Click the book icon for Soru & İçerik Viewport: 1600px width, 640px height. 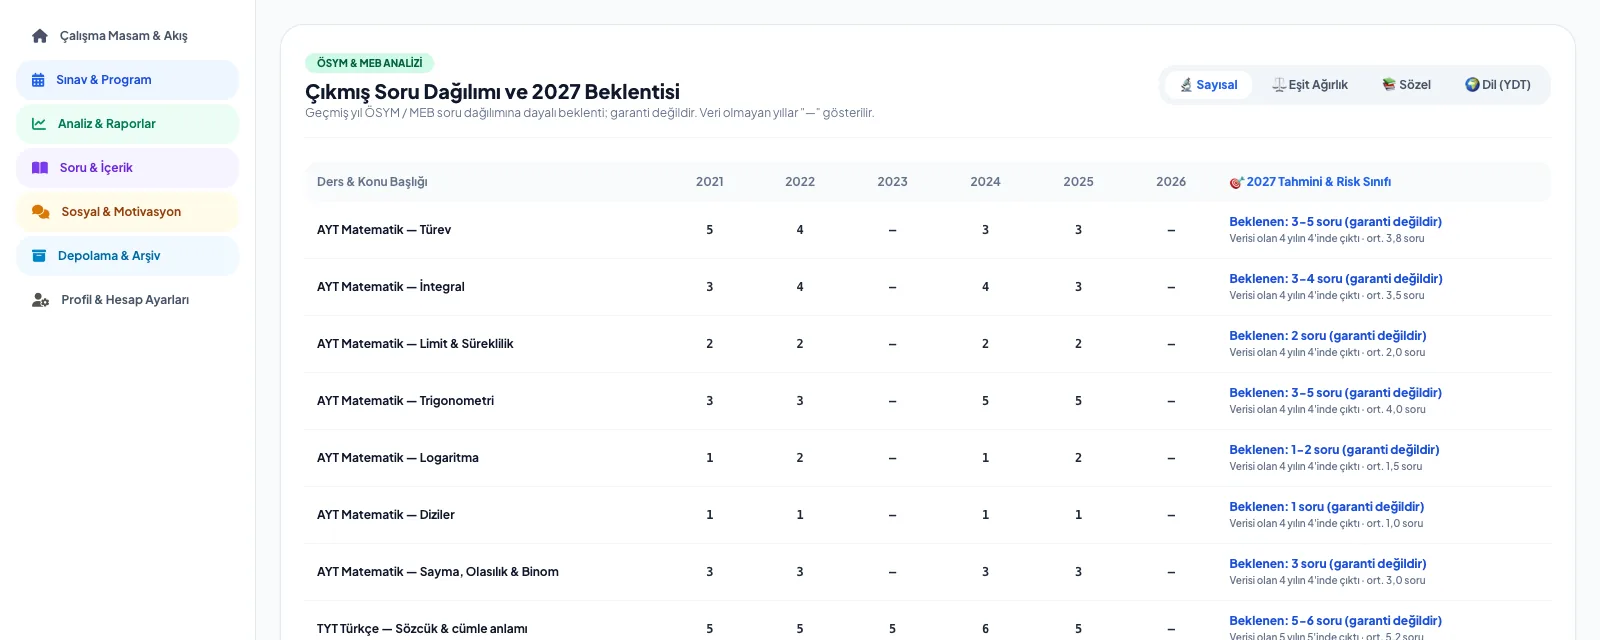coord(40,168)
